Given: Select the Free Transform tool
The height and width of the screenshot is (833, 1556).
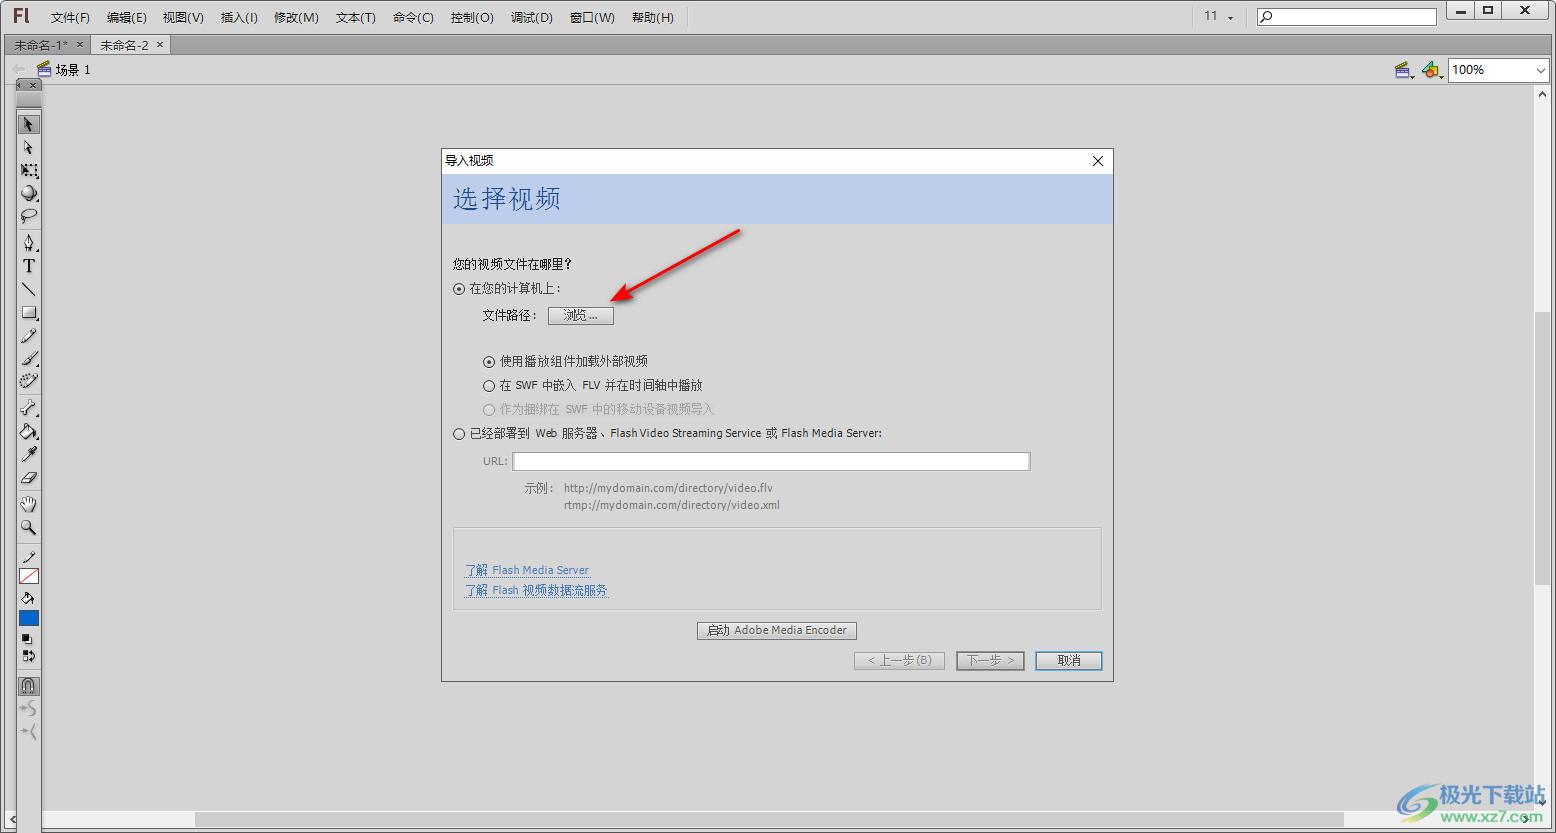Looking at the screenshot, I should coord(29,170).
